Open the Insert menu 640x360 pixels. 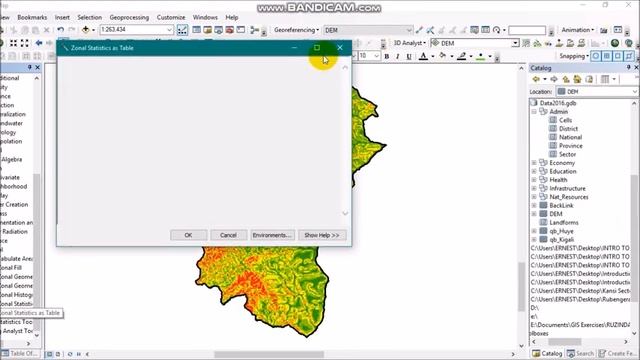[62, 18]
